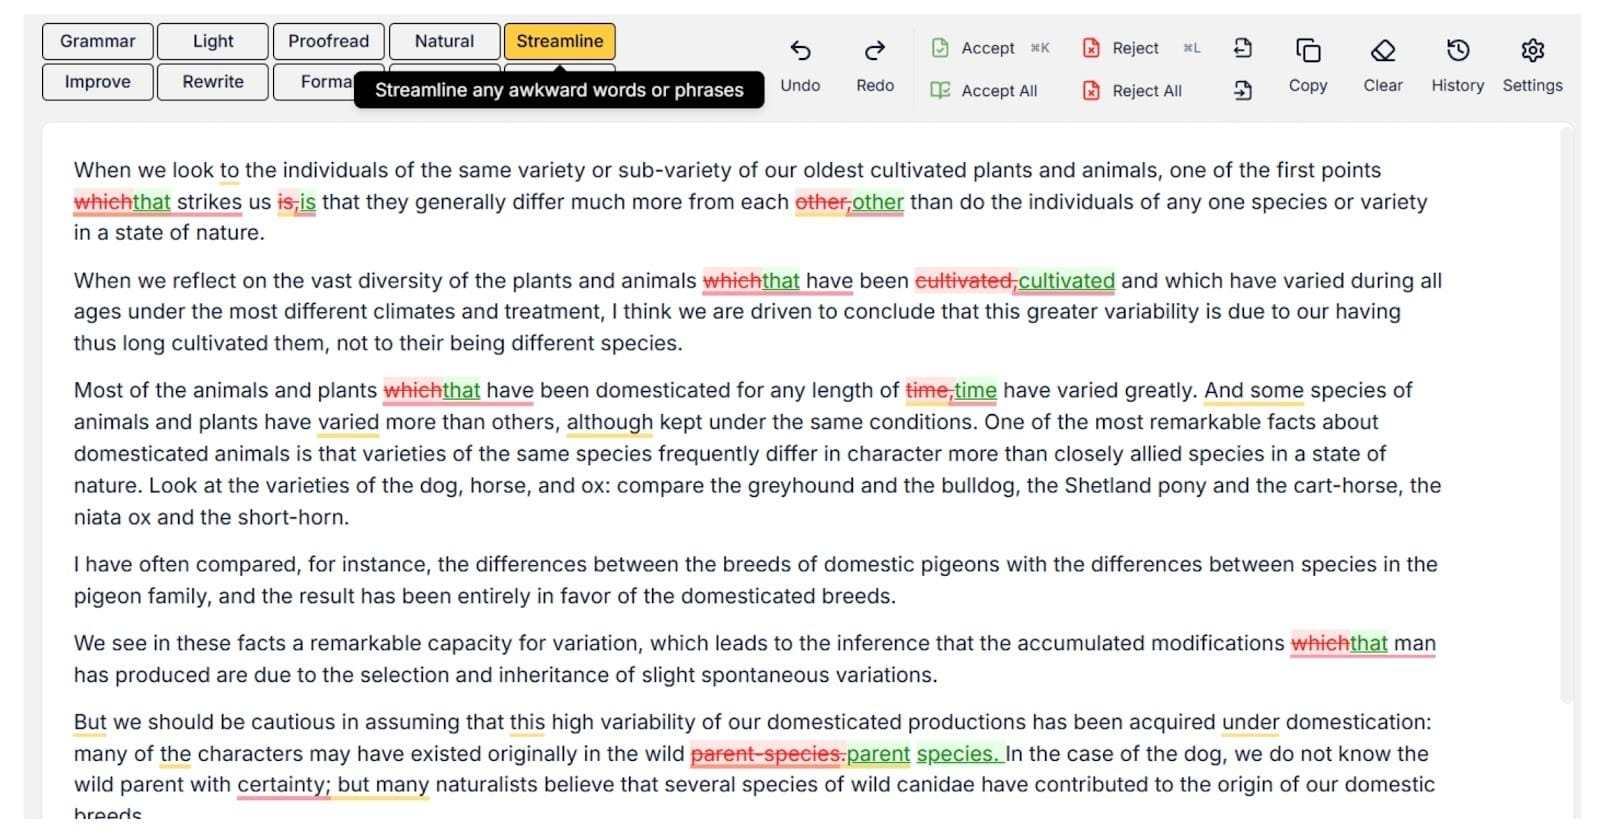This screenshot has width=1600, height=835.
Task: Accept the current suggestion
Action: (x=986, y=48)
